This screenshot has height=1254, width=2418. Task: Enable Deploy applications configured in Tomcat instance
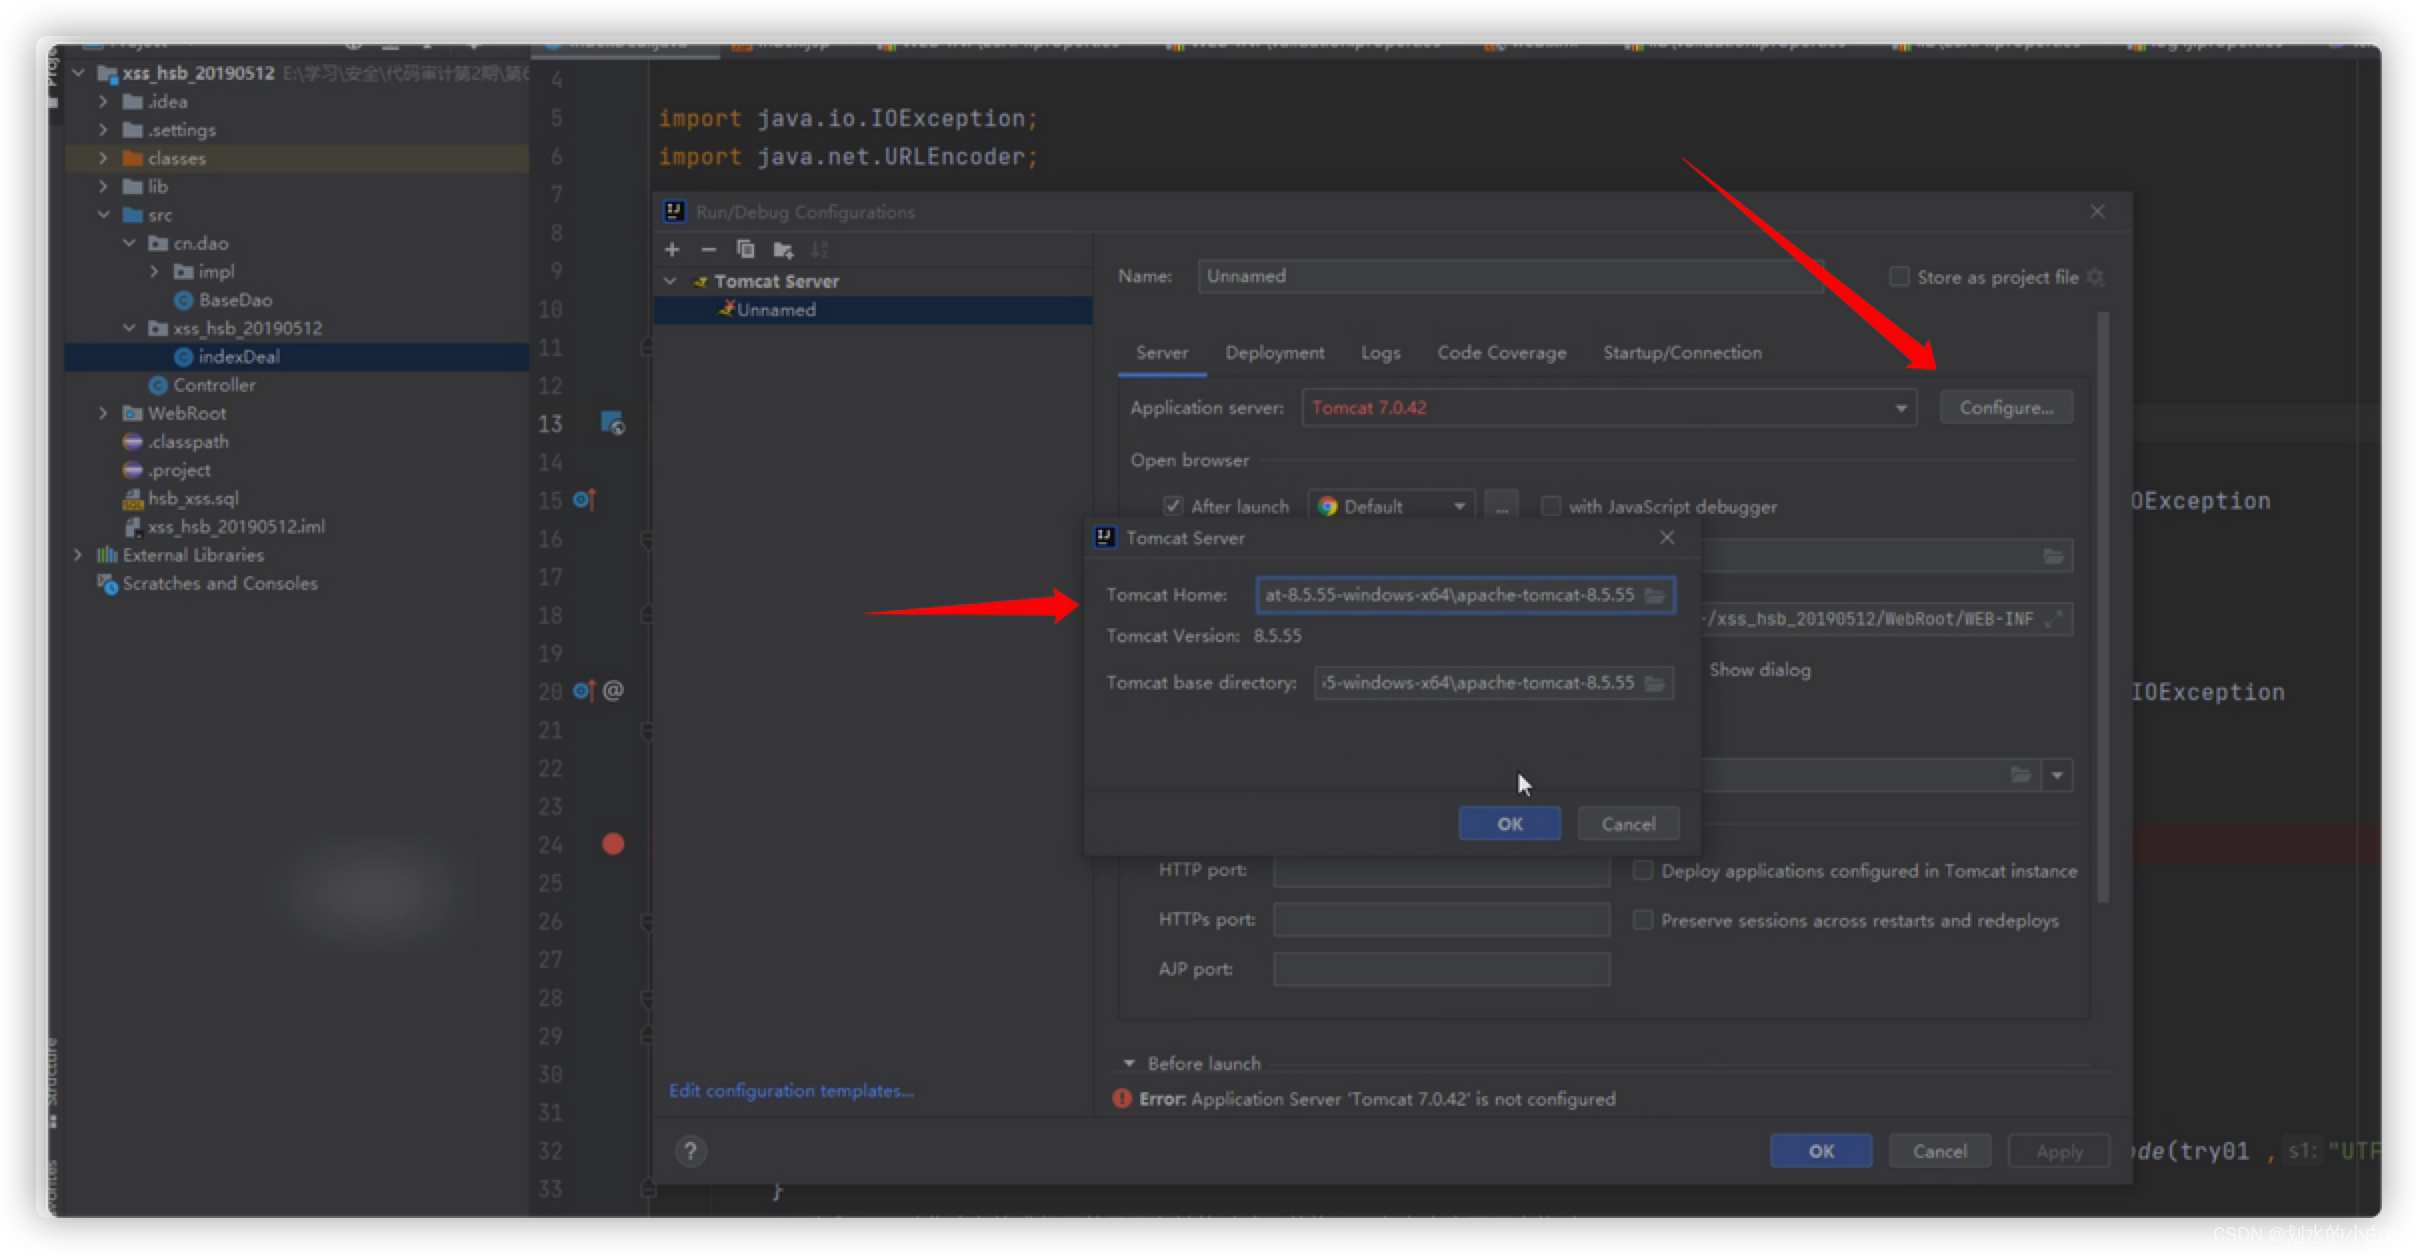[1643, 870]
